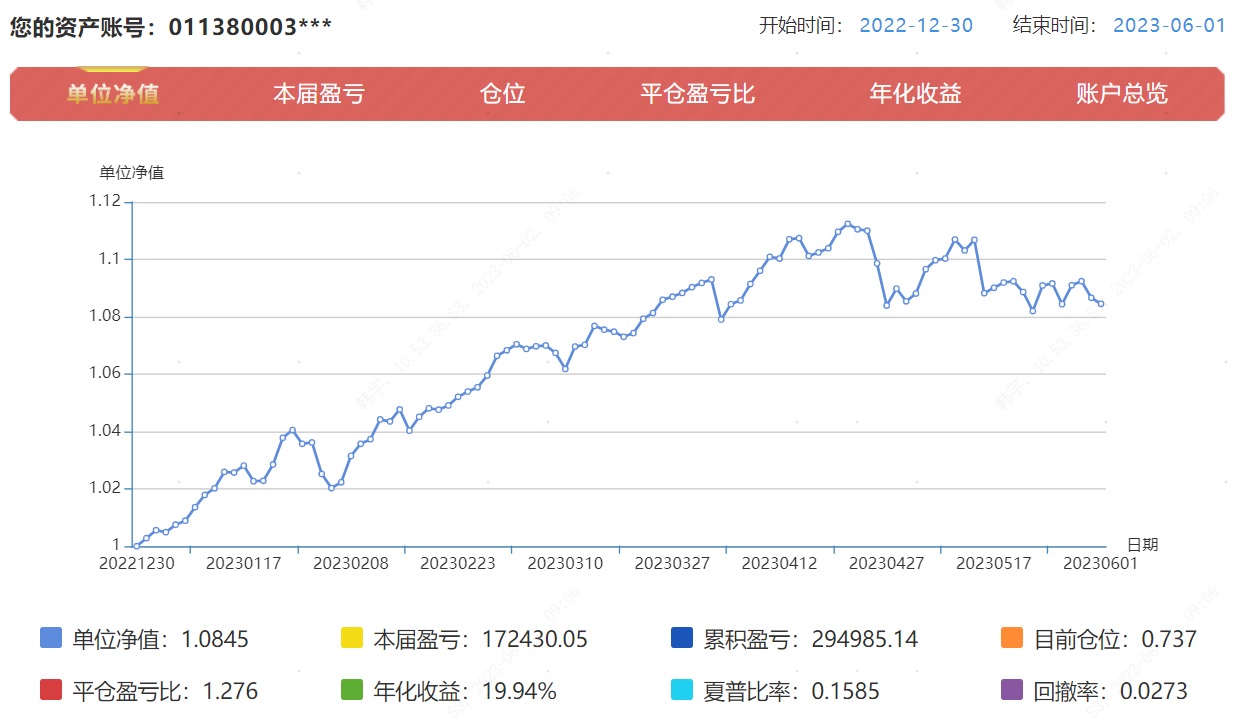The image size is (1243, 719).
Task: Open the 账户总览 tab
Action: point(1121,94)
